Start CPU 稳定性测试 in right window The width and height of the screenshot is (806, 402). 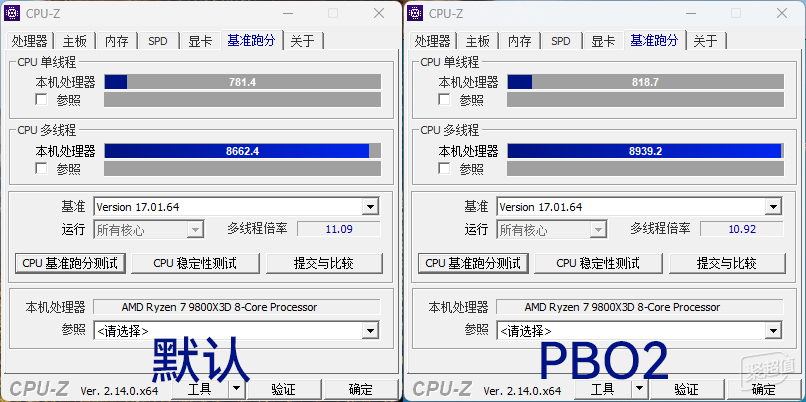point(598,264)
